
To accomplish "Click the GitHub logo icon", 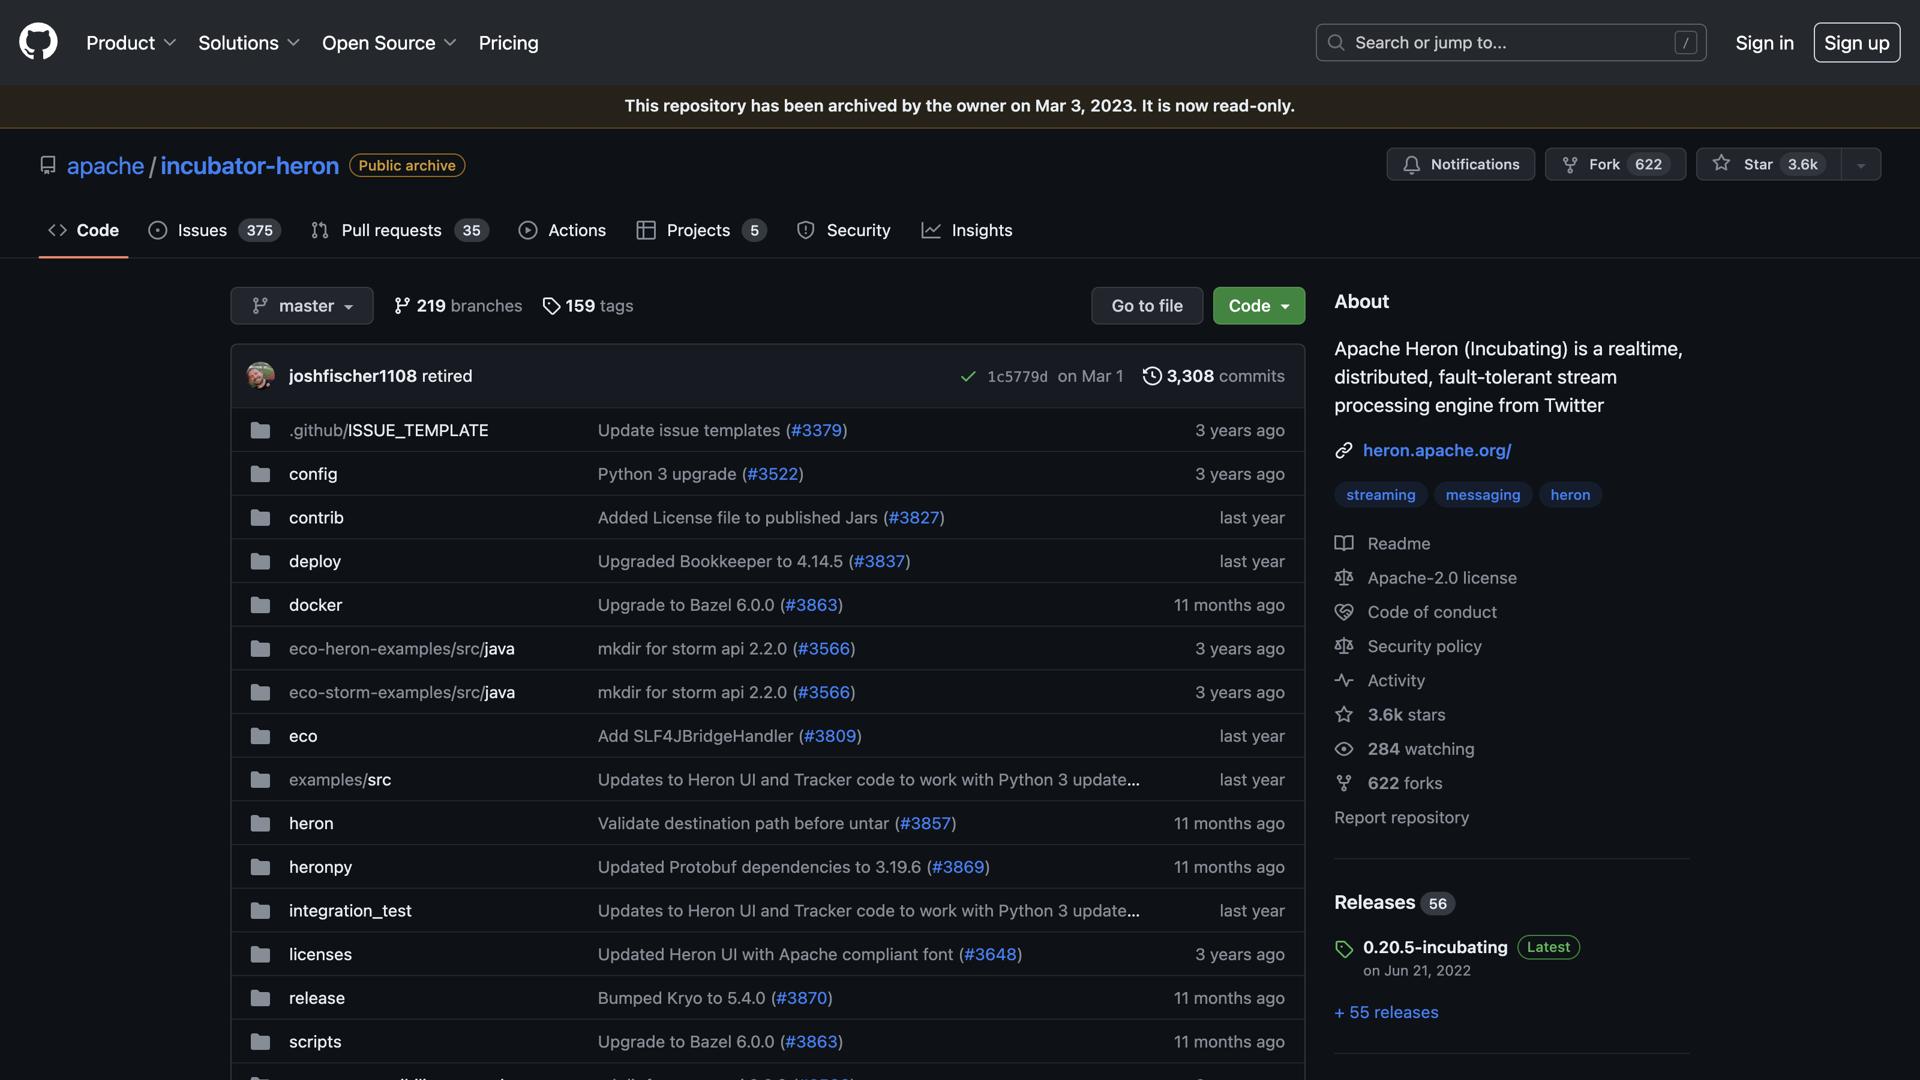I will click(x=38, y=42).
